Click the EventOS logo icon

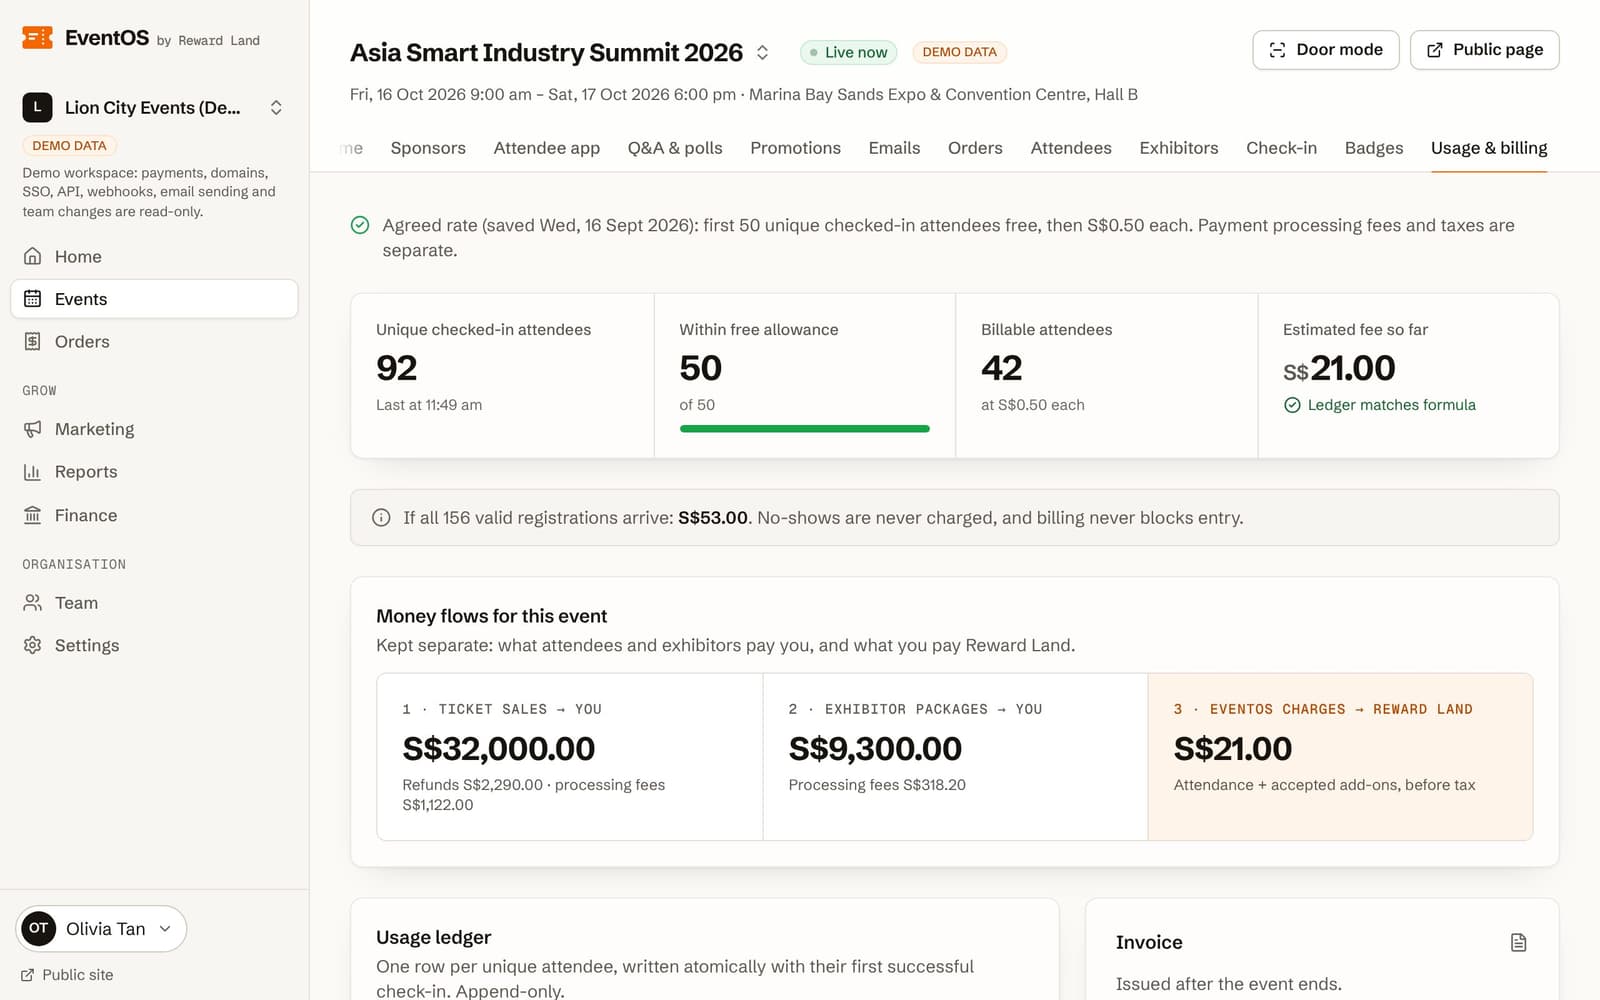click(37, 38)
